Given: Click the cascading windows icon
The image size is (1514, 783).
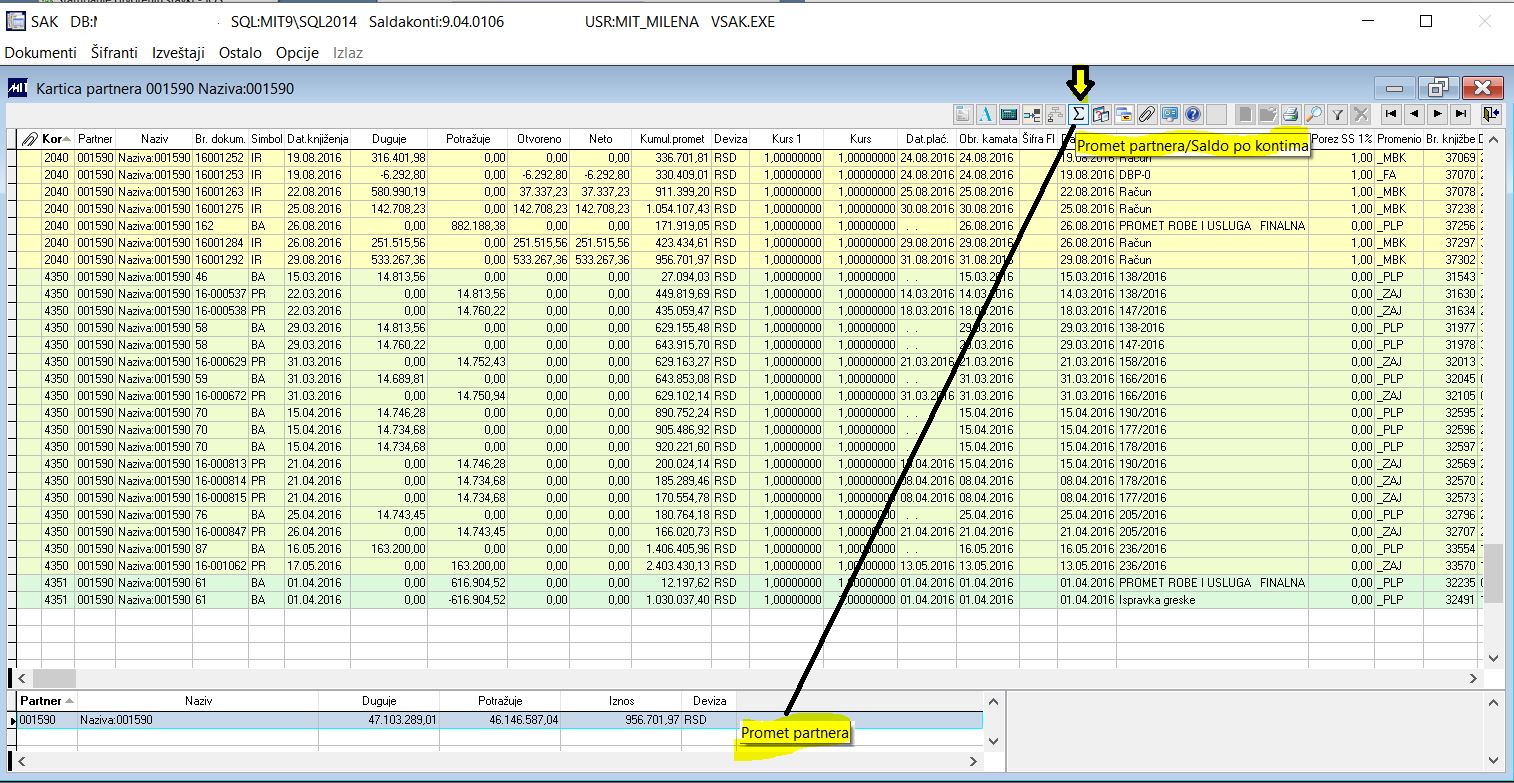Looking at the screenshot, I should (x=1124, y=114).
